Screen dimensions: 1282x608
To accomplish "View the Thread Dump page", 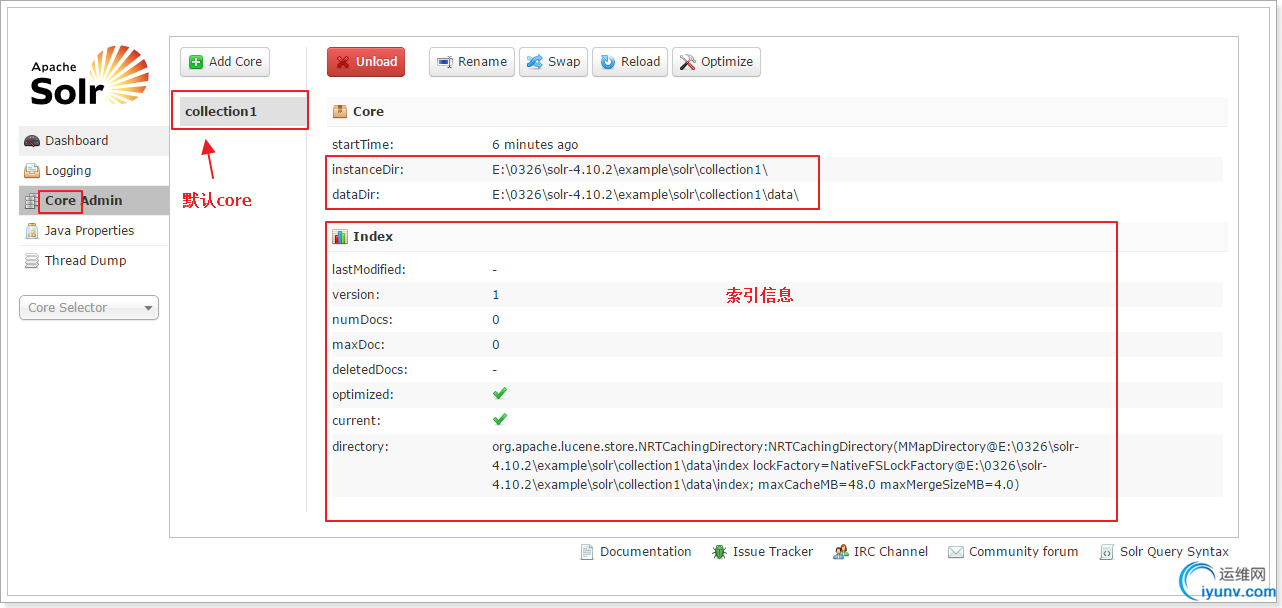I will (94, 261).
